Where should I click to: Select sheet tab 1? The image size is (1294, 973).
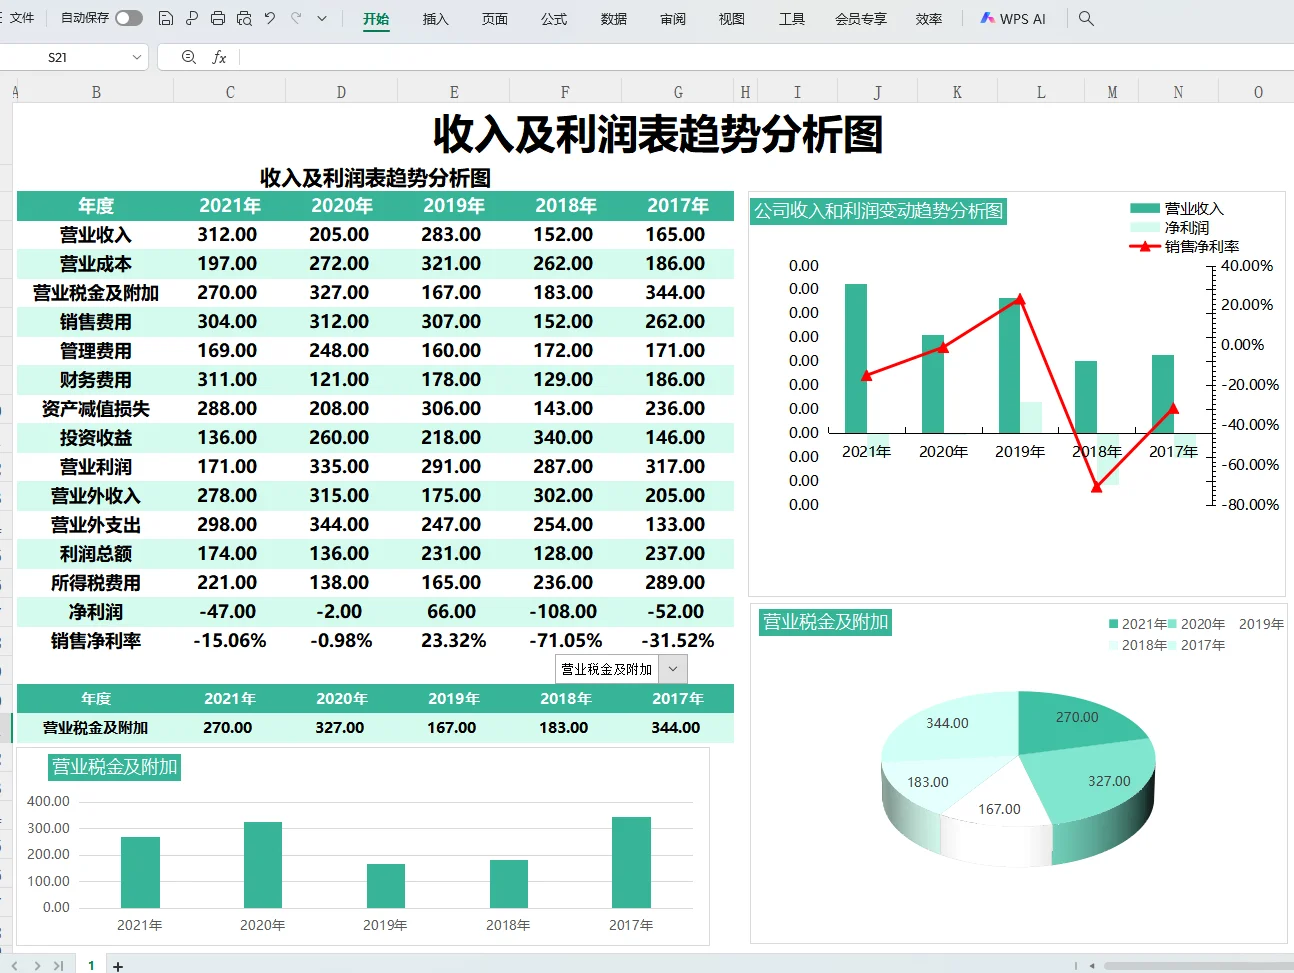[x=91, y=965]
